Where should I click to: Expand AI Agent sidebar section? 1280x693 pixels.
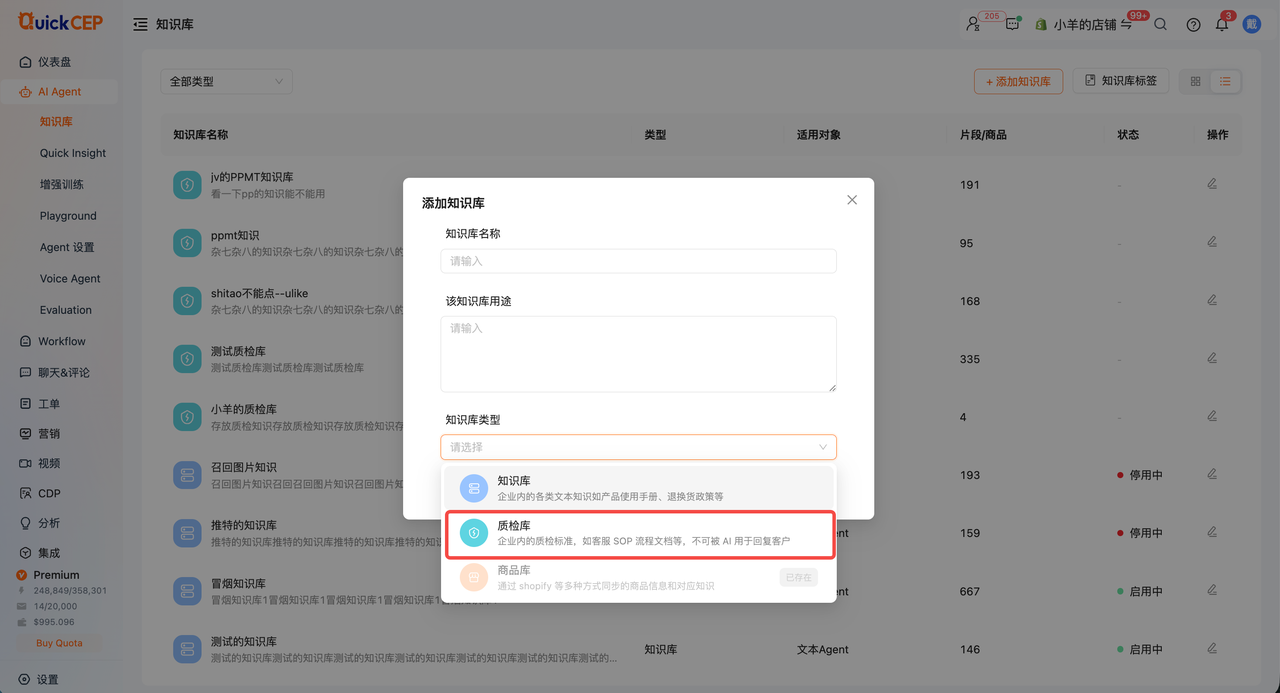pyautogui.click(x=59, y=92)
